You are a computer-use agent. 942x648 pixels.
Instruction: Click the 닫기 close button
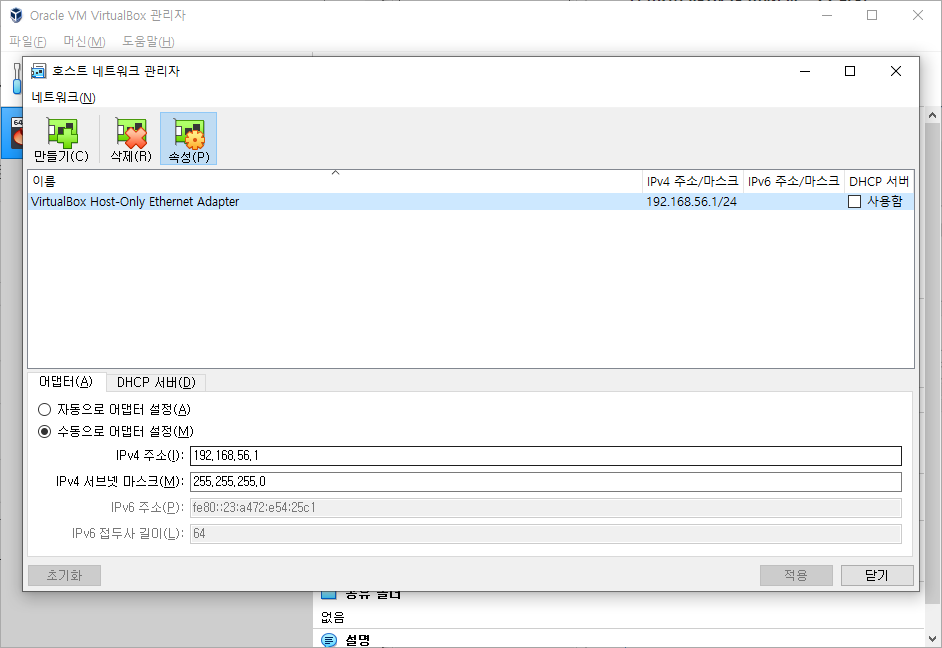877,575
